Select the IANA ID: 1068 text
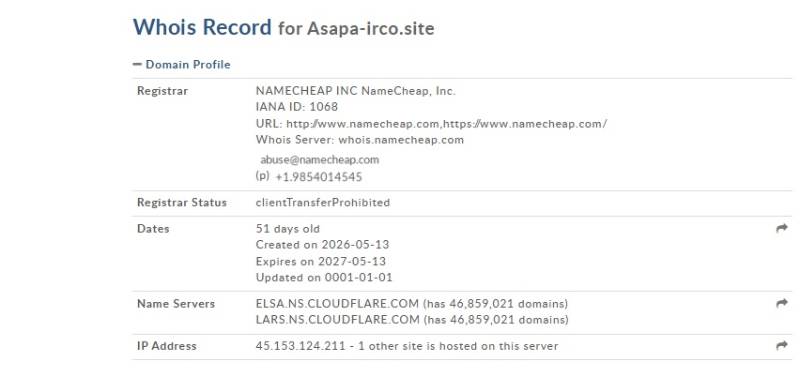The image size is (800, 392). tap(296, 107)
